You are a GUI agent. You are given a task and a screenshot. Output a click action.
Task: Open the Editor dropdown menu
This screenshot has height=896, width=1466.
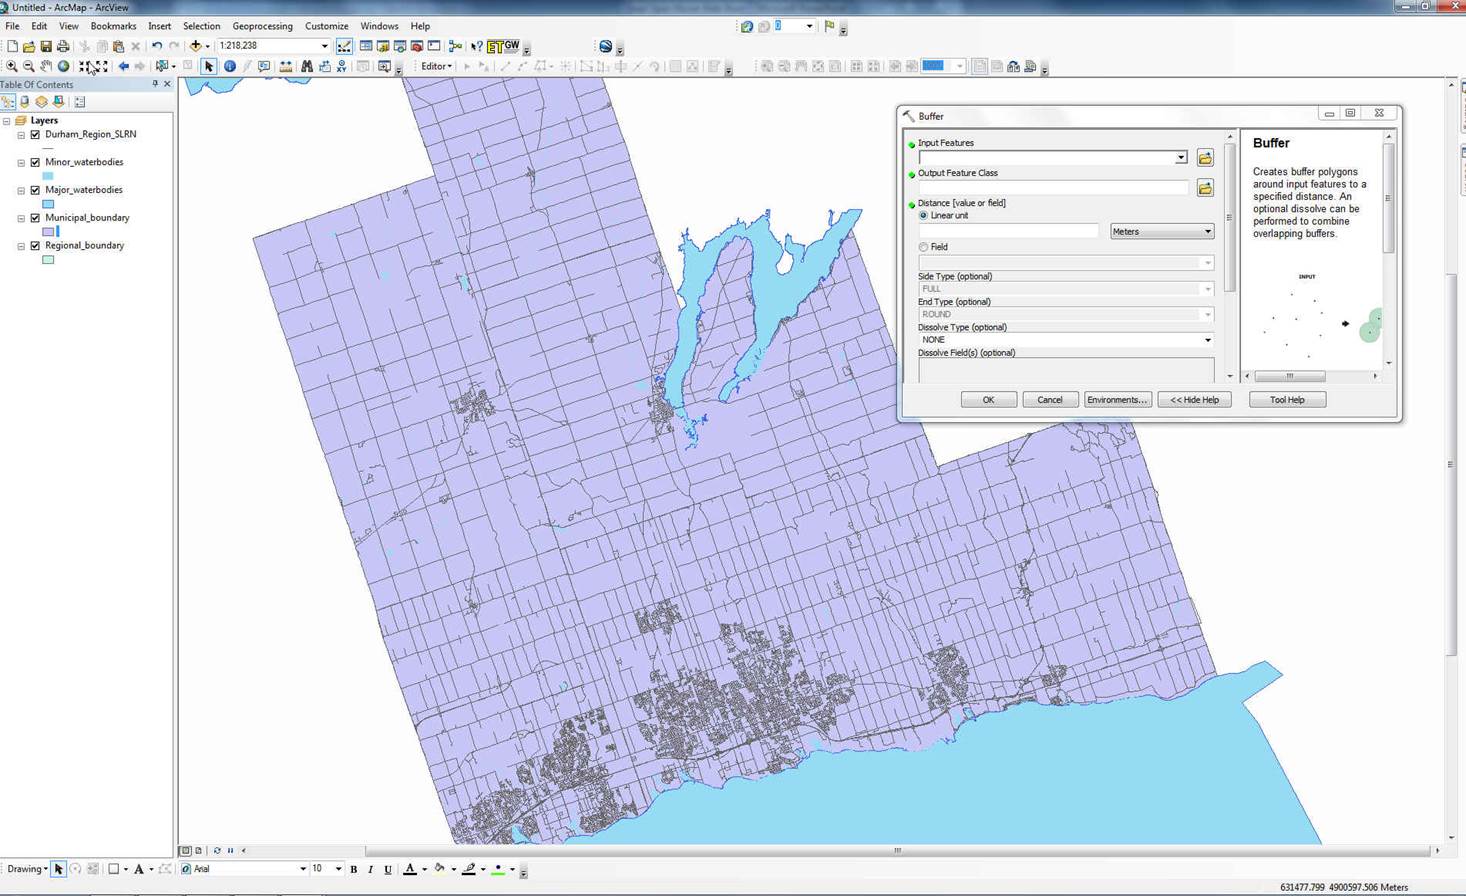(x=436, y=67)
